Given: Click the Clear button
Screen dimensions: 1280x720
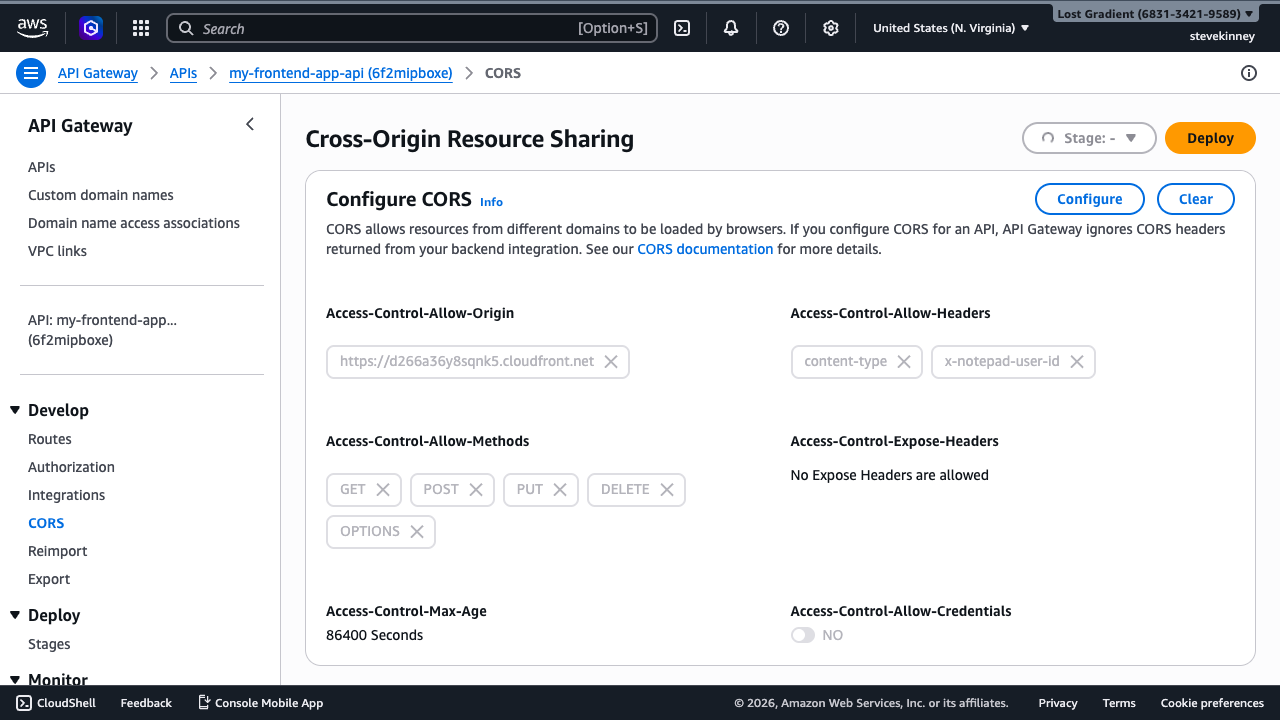Looking at the screenshot, I should [1196, 199].
